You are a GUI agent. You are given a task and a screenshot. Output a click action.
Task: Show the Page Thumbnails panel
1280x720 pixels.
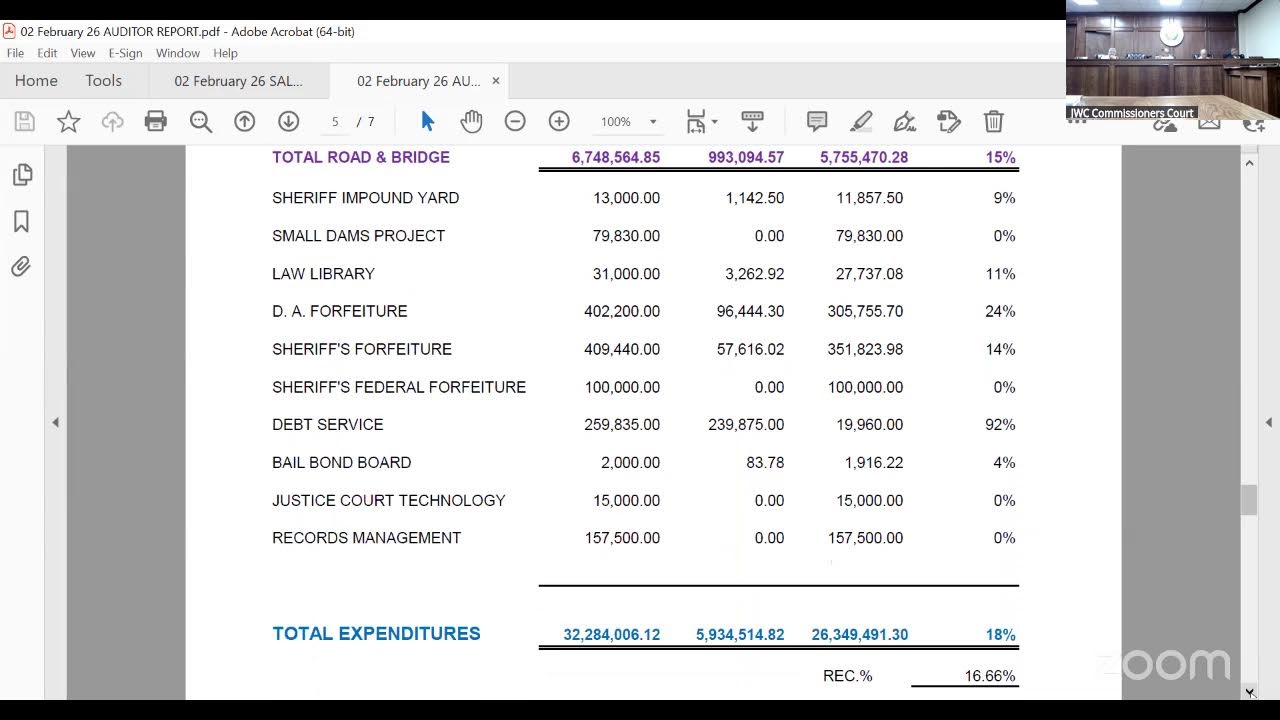tap(22, 175)
